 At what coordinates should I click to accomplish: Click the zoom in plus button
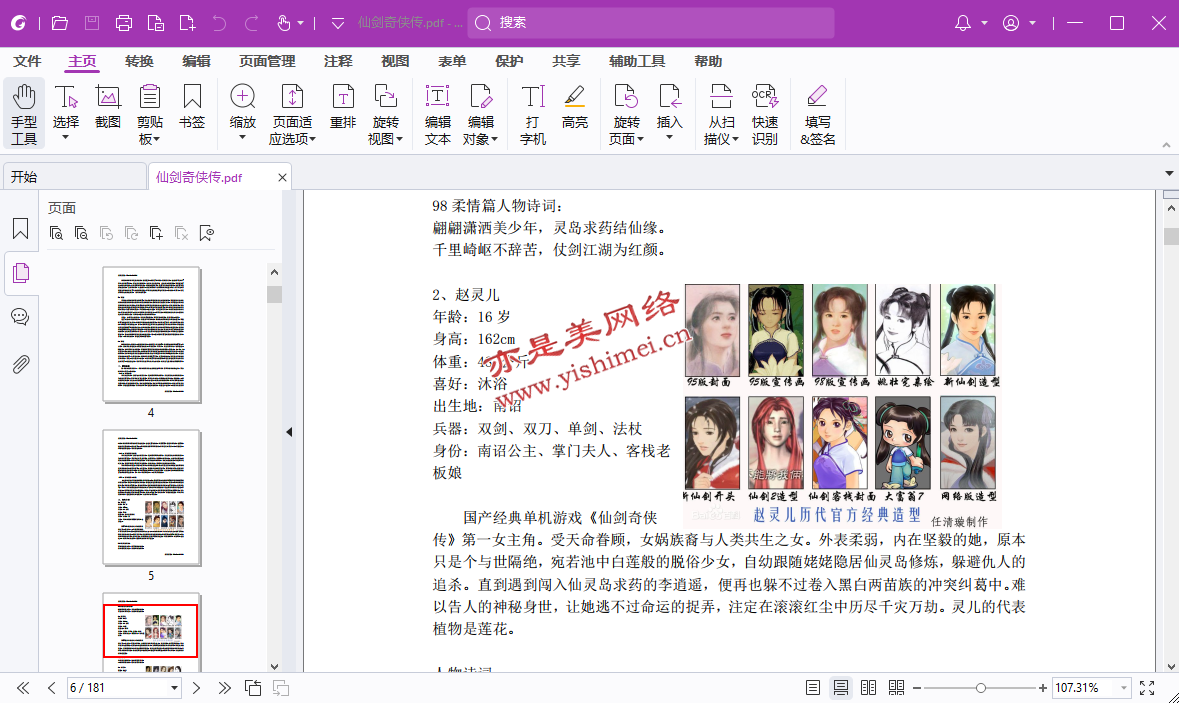(1042, 688)
